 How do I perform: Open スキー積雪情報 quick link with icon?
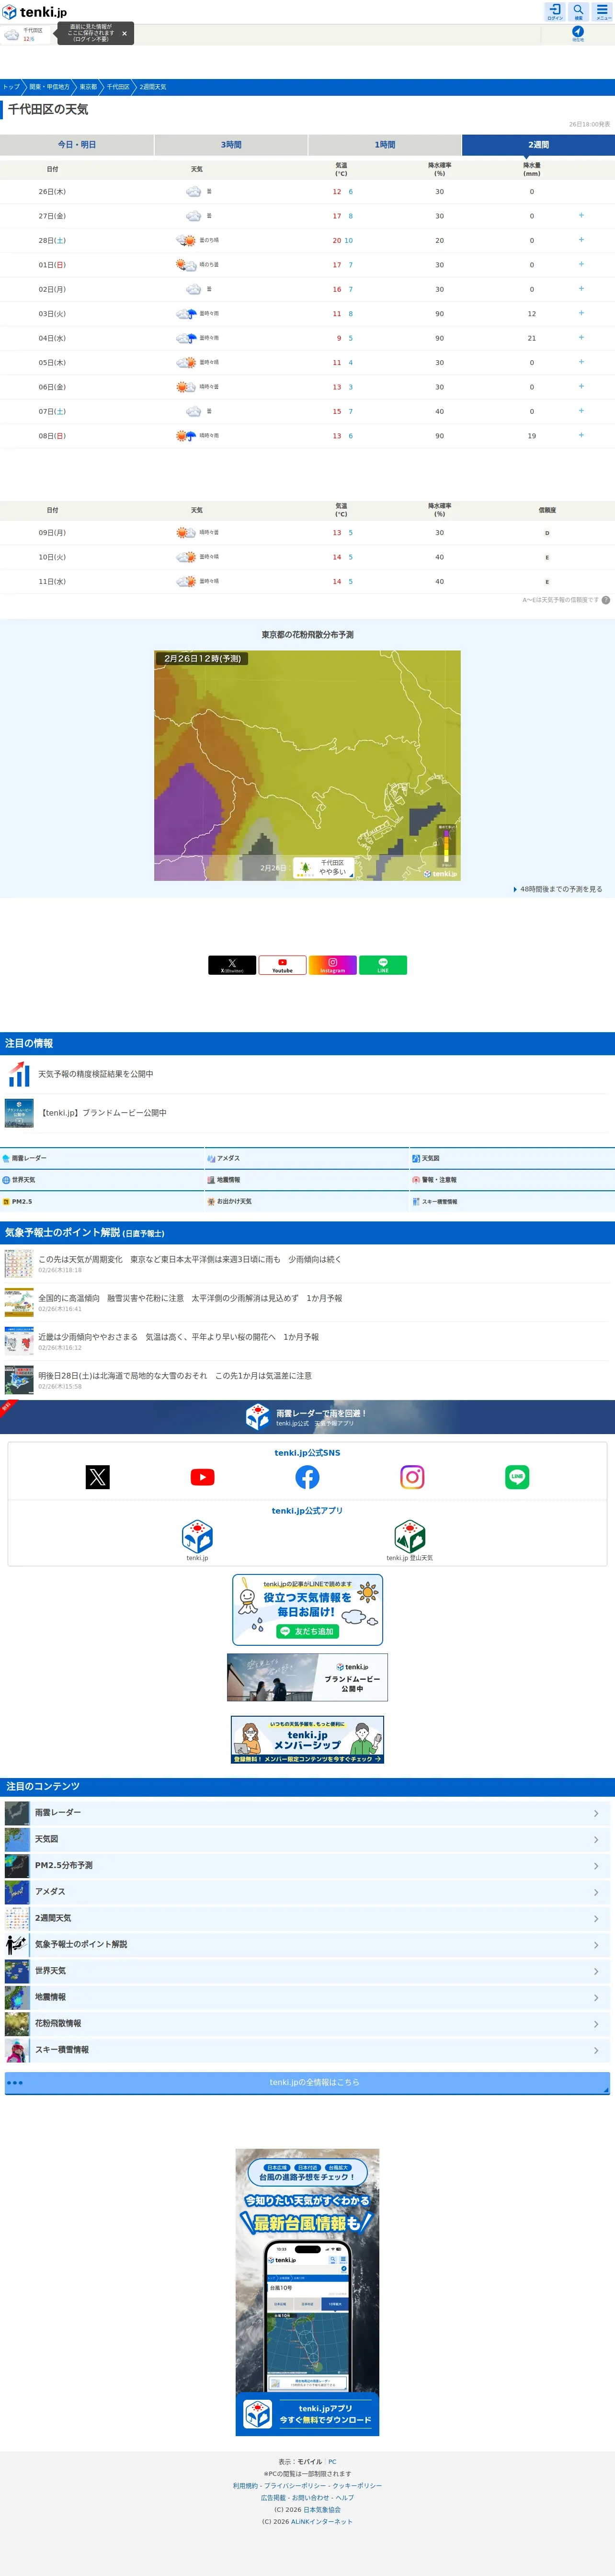click(512, 1201)
